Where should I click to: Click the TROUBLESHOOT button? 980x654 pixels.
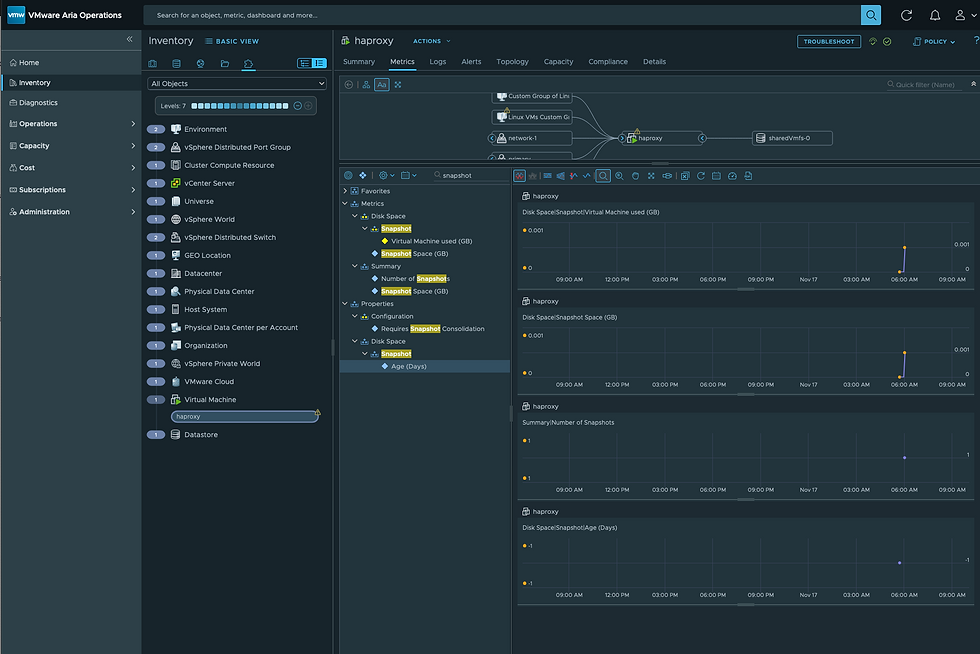pyautogui.click(x=829, y=41)
